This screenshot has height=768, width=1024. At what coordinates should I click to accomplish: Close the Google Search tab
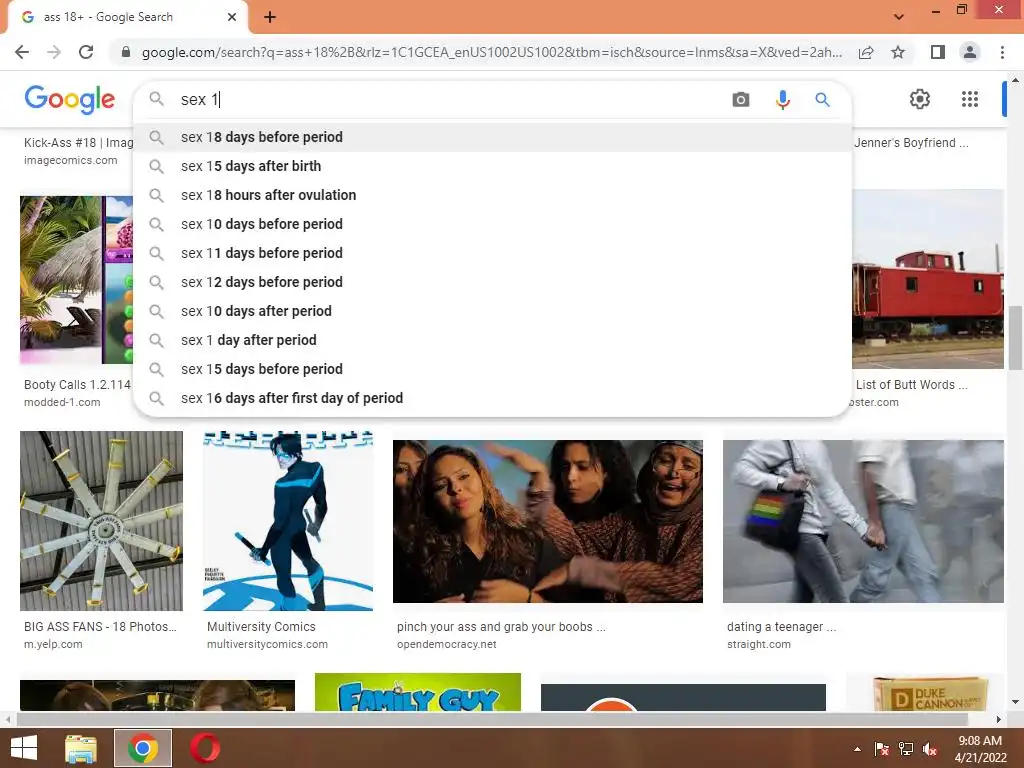point(232,17)
